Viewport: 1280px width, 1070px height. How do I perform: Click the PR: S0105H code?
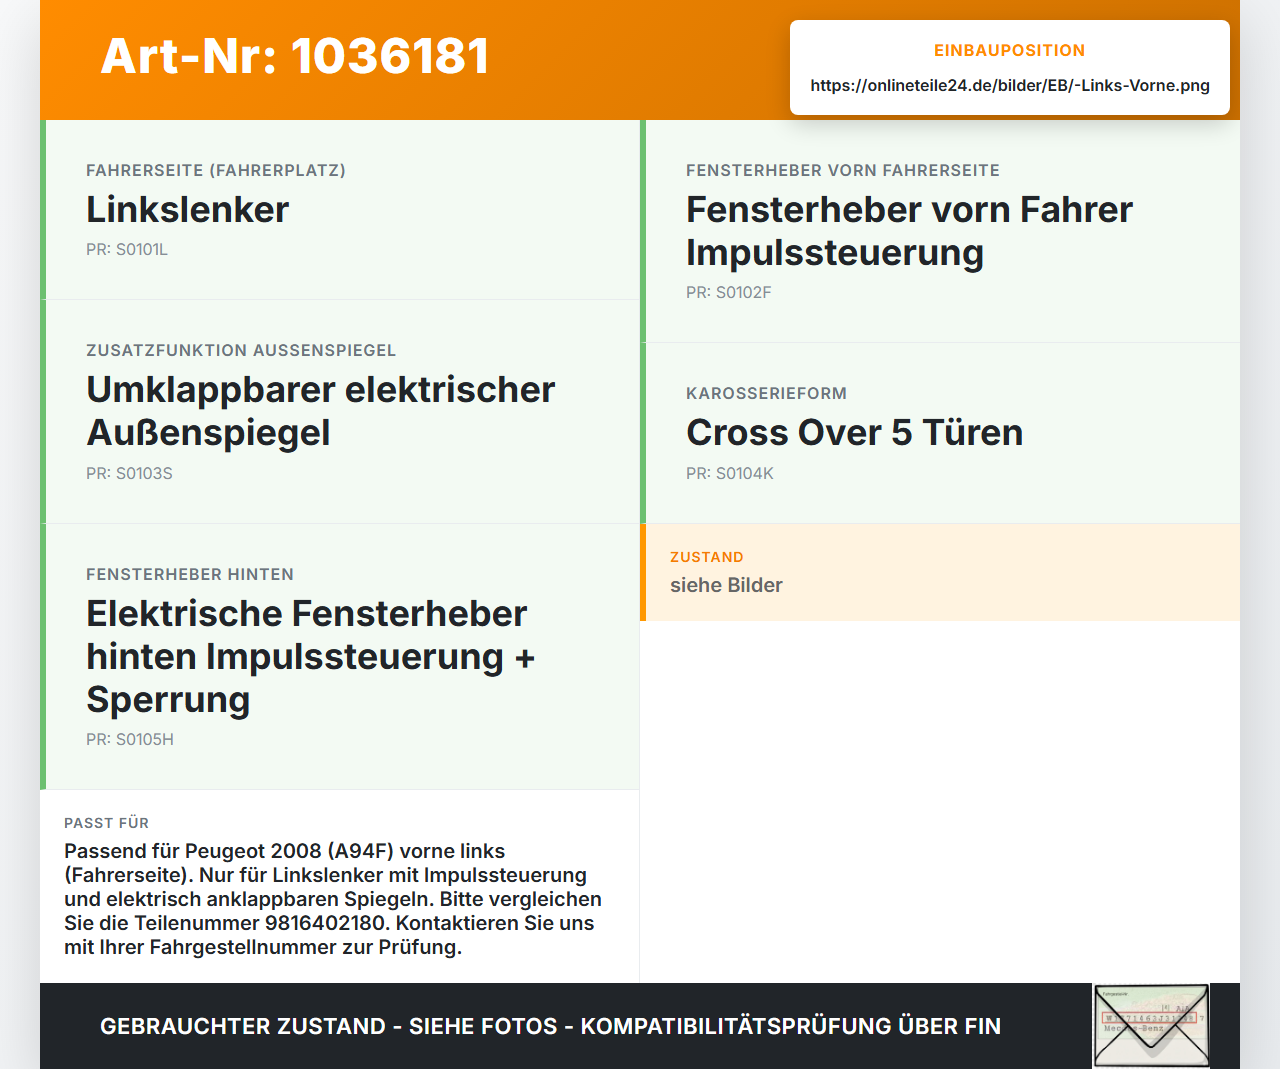[130, 739]
